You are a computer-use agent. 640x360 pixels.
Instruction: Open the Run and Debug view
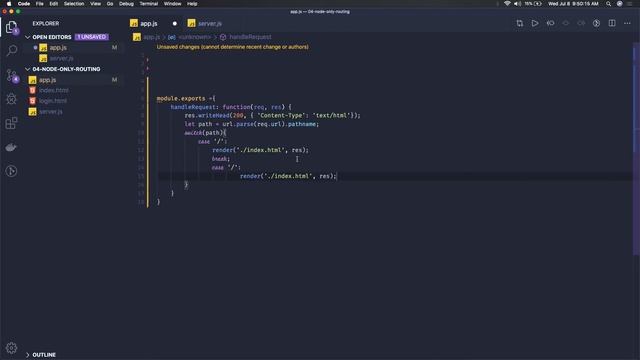11,99
